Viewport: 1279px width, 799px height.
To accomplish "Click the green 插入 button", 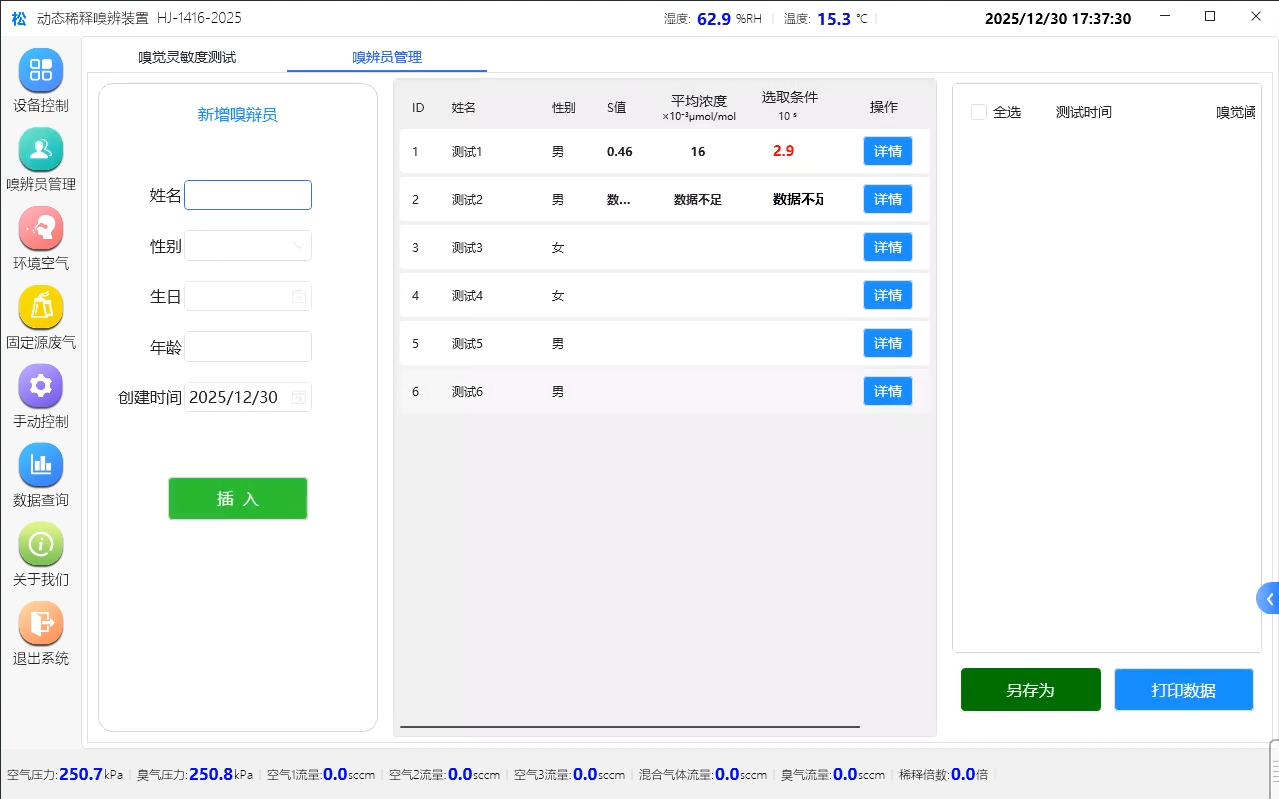I will click(x=237, y=498).
